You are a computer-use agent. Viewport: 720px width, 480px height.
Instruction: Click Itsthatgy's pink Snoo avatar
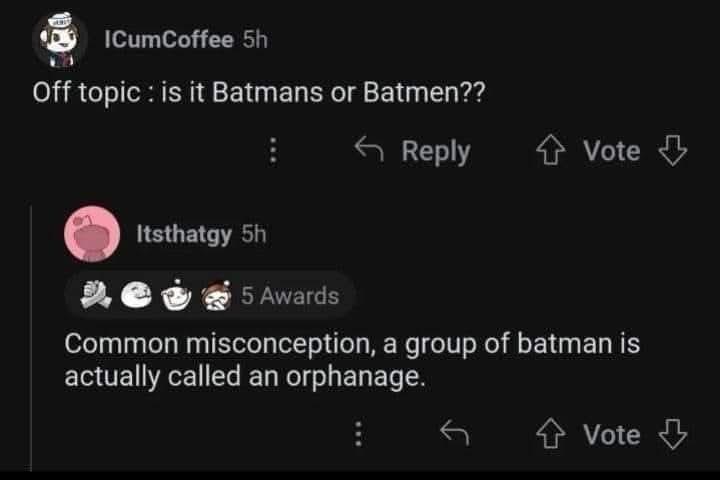pyautogui.click(x=92, y=234)
